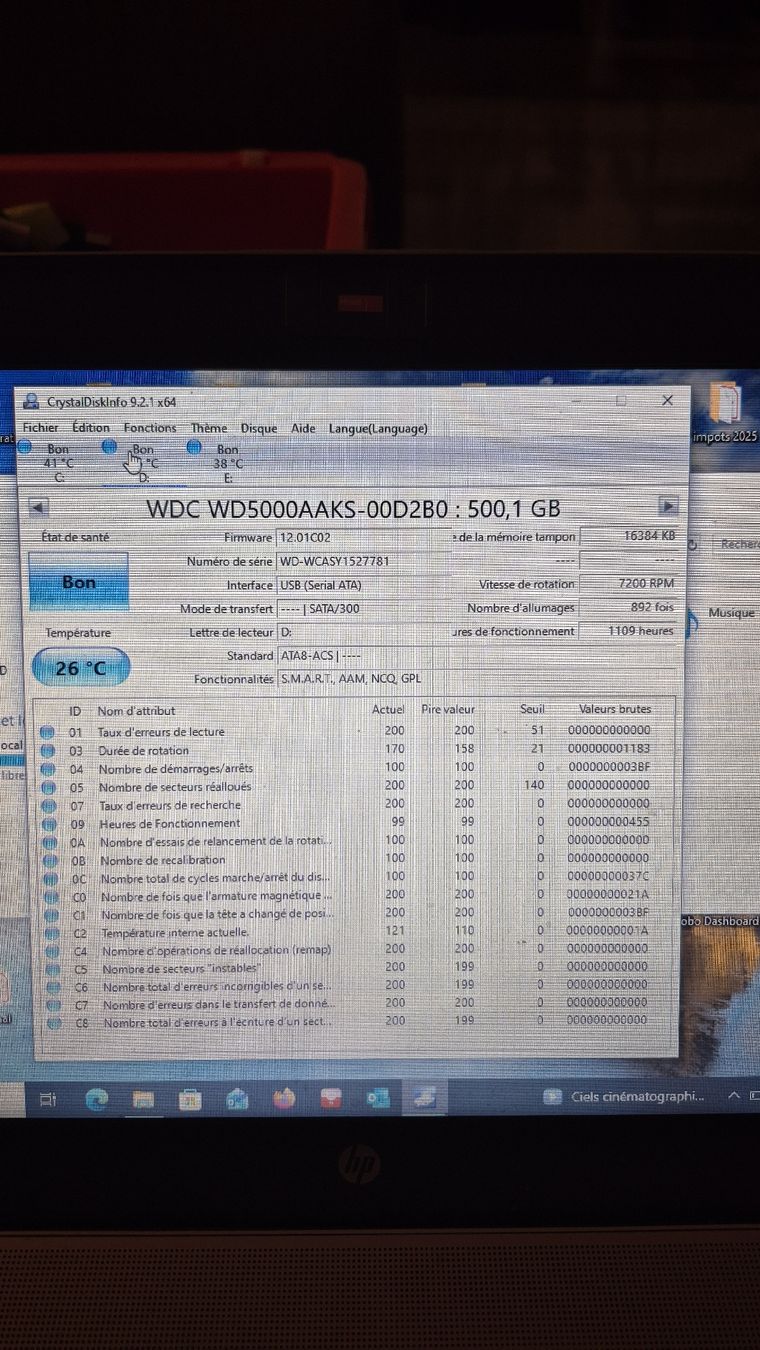Click the ID column header
Viewport: 760px width, 1350px height.
[x=75, y=711]
